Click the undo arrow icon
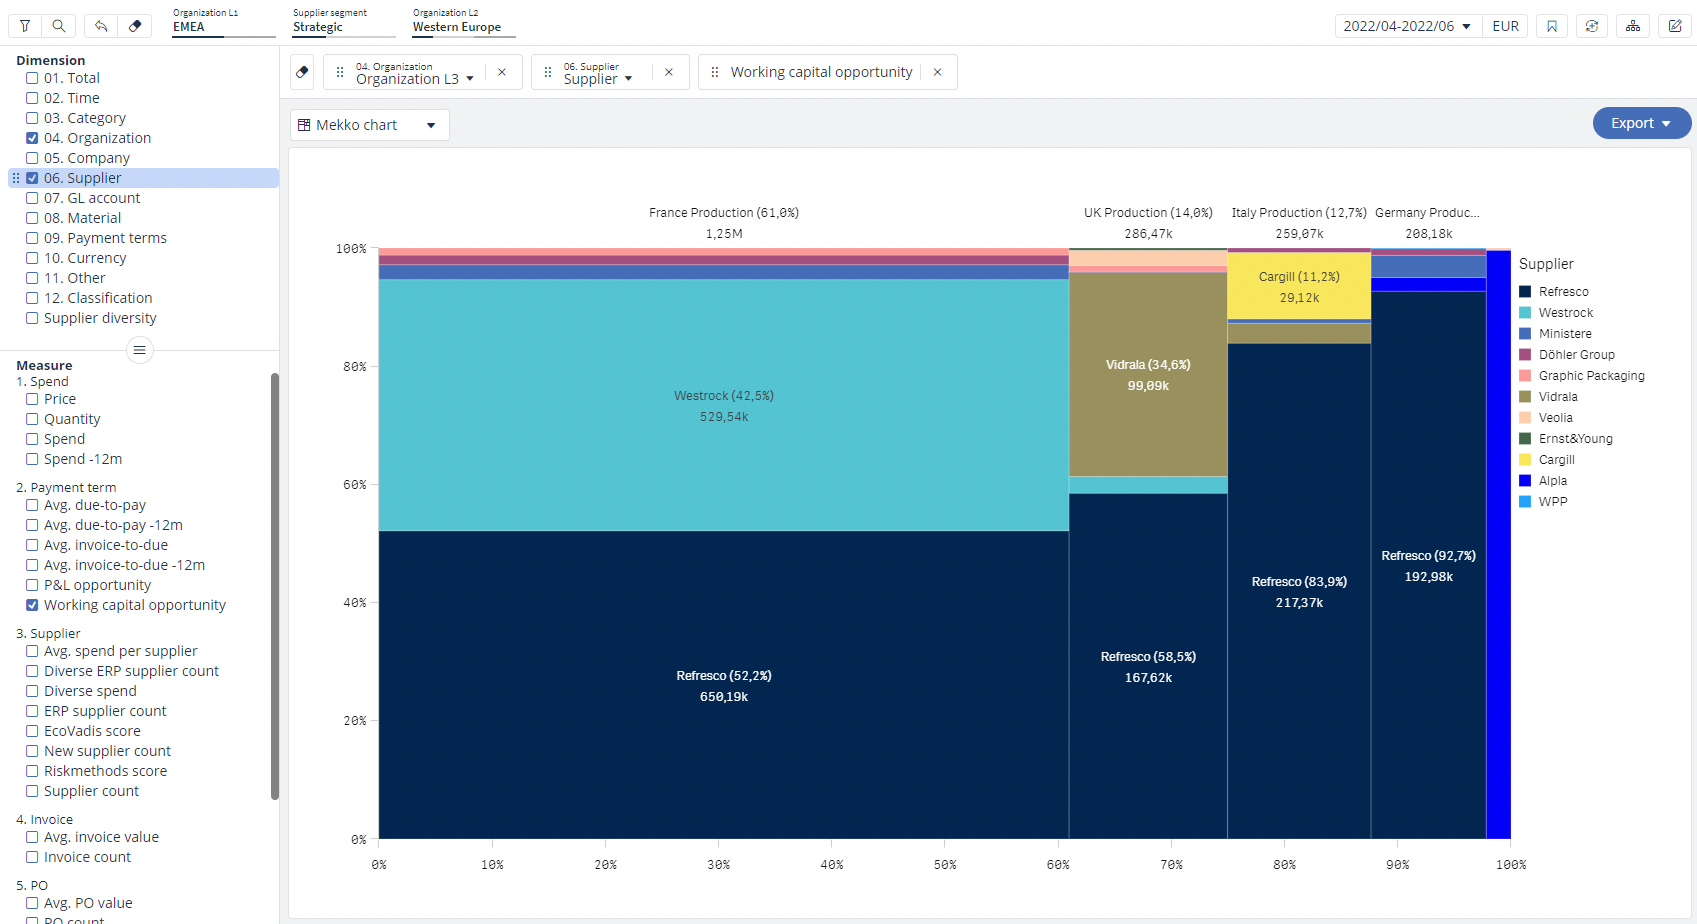Image resolution: width=1697 pixels, height=924 pixels. [101, 26]
